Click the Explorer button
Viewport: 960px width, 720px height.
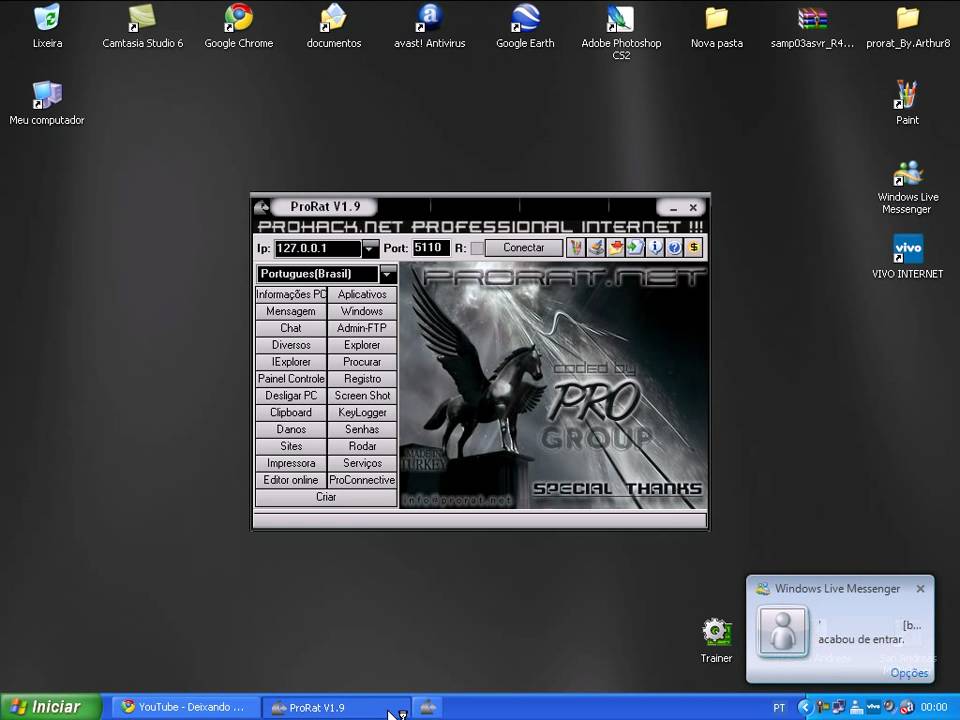coord(362,345)
